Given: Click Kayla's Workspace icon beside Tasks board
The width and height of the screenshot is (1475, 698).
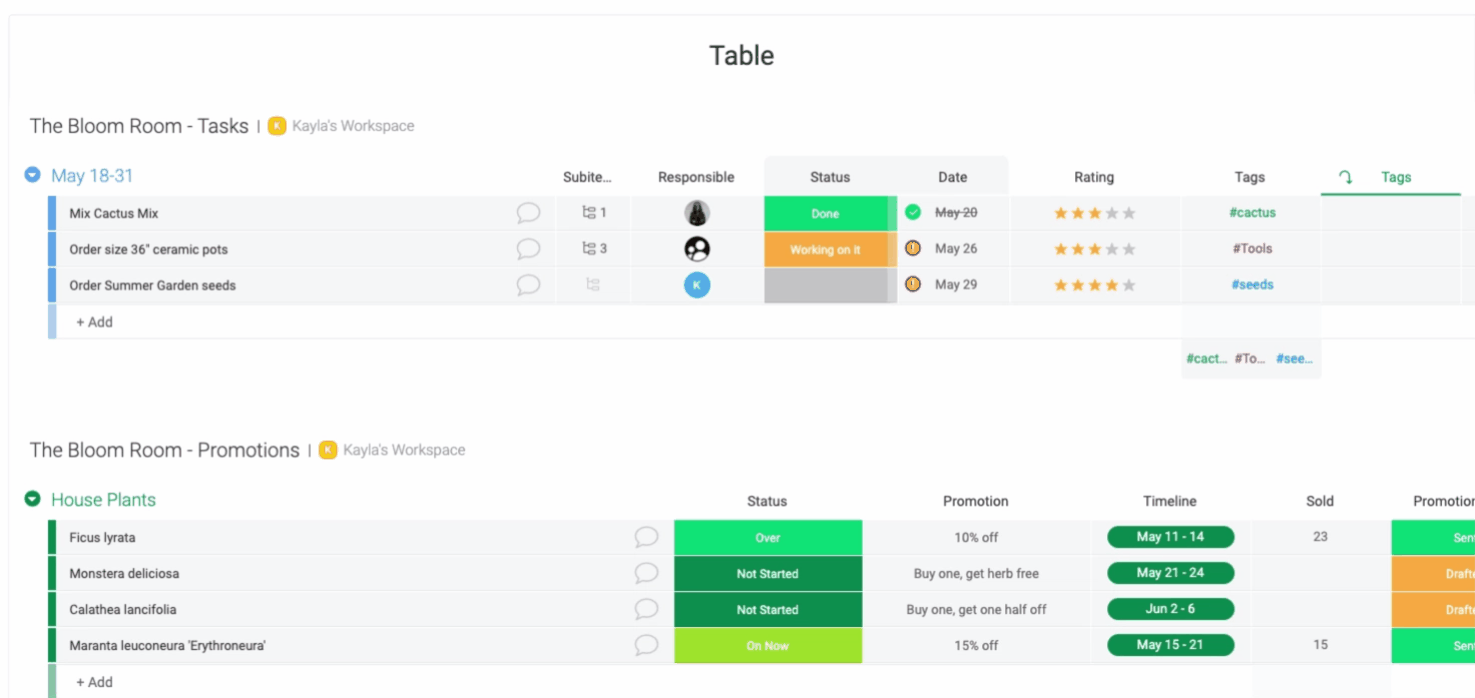Looking at the screenshot, I should click(277, 126).
